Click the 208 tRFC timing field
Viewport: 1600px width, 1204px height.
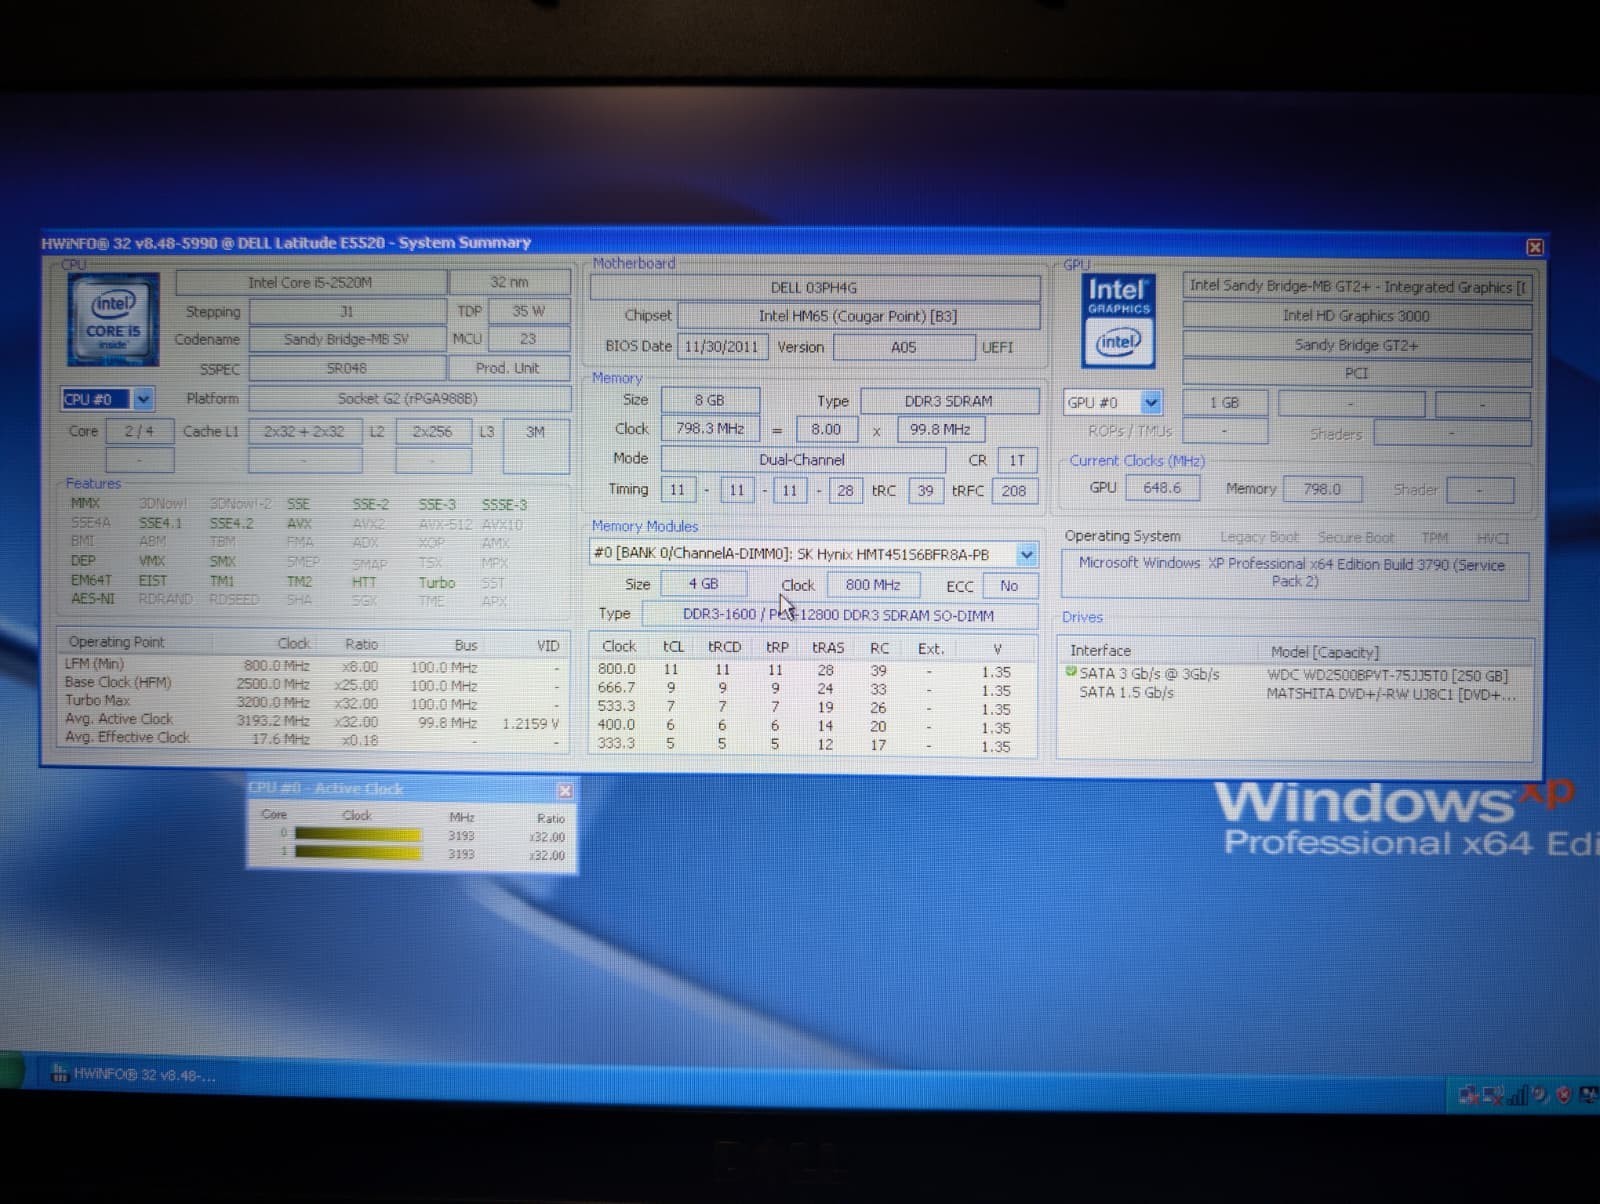pos(1013,491)
